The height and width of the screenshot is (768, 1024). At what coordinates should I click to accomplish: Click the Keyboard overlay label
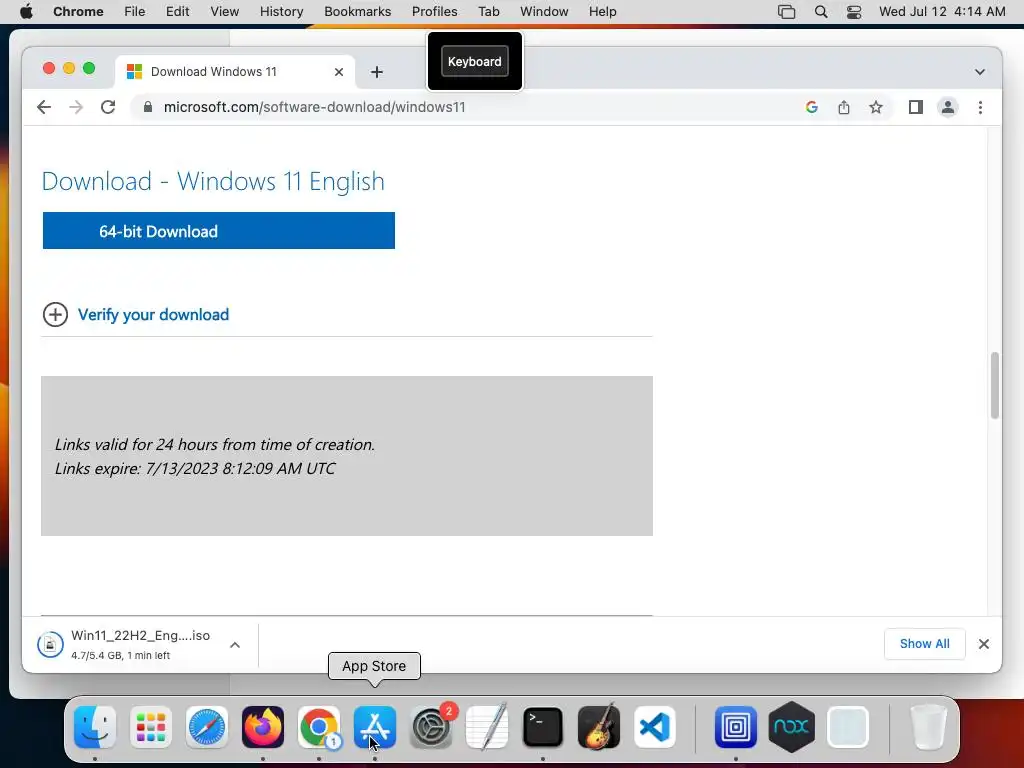coord(475,61)
